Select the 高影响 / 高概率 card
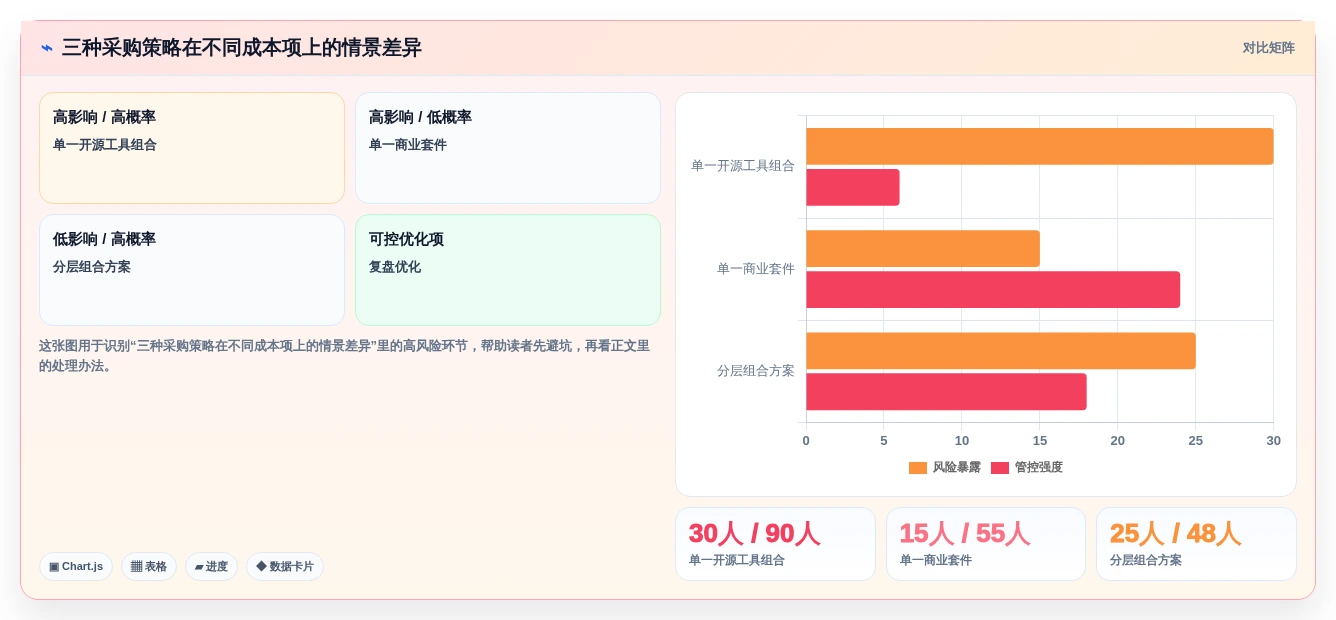 tap(192, 148)
